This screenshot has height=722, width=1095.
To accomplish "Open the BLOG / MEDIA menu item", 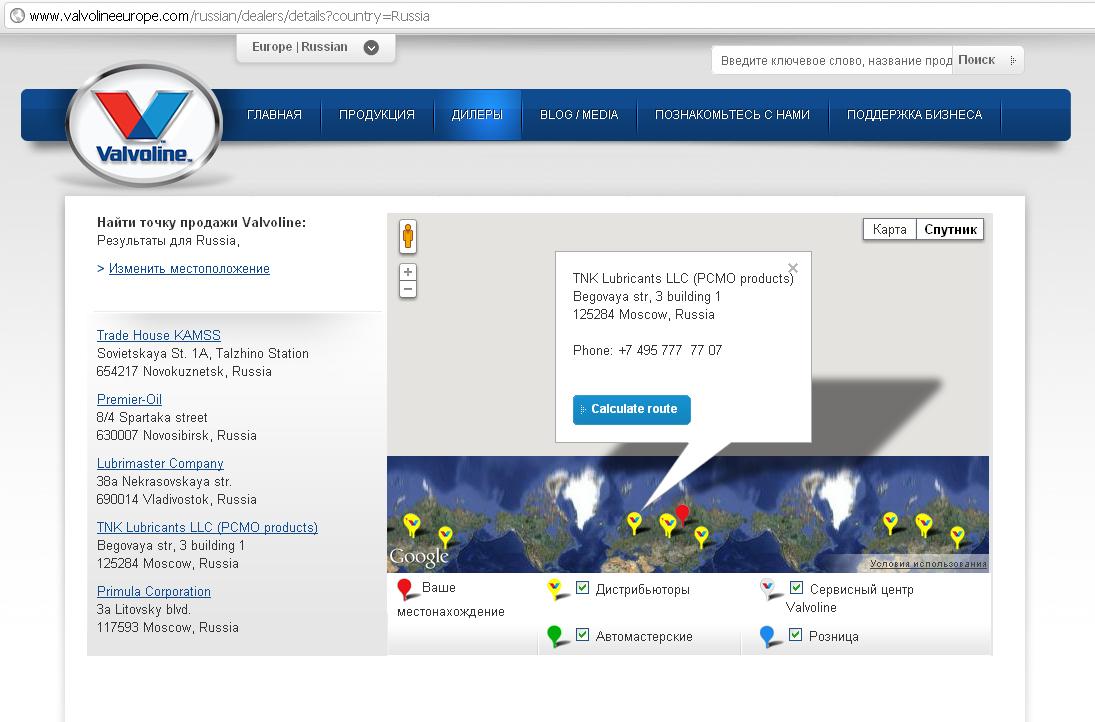I will pyautogui.click(x=579, y=115).
